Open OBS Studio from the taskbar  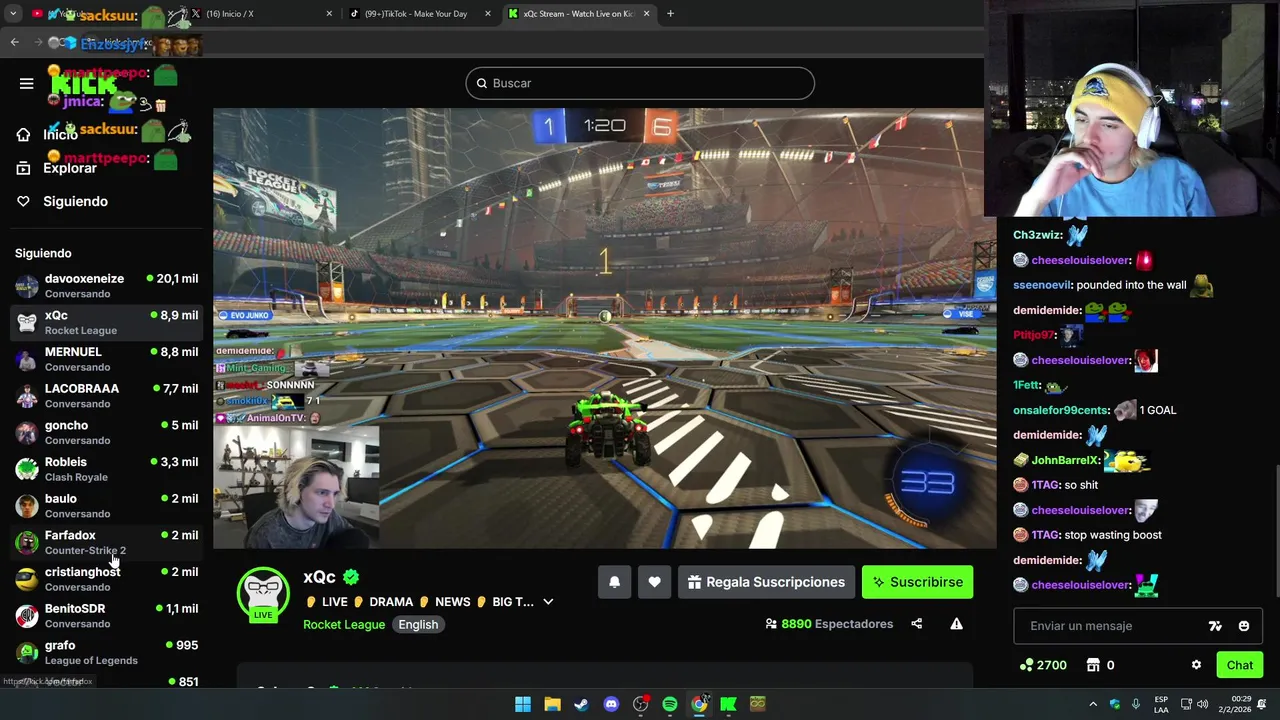pyautogui.click(x=641, y=704)
